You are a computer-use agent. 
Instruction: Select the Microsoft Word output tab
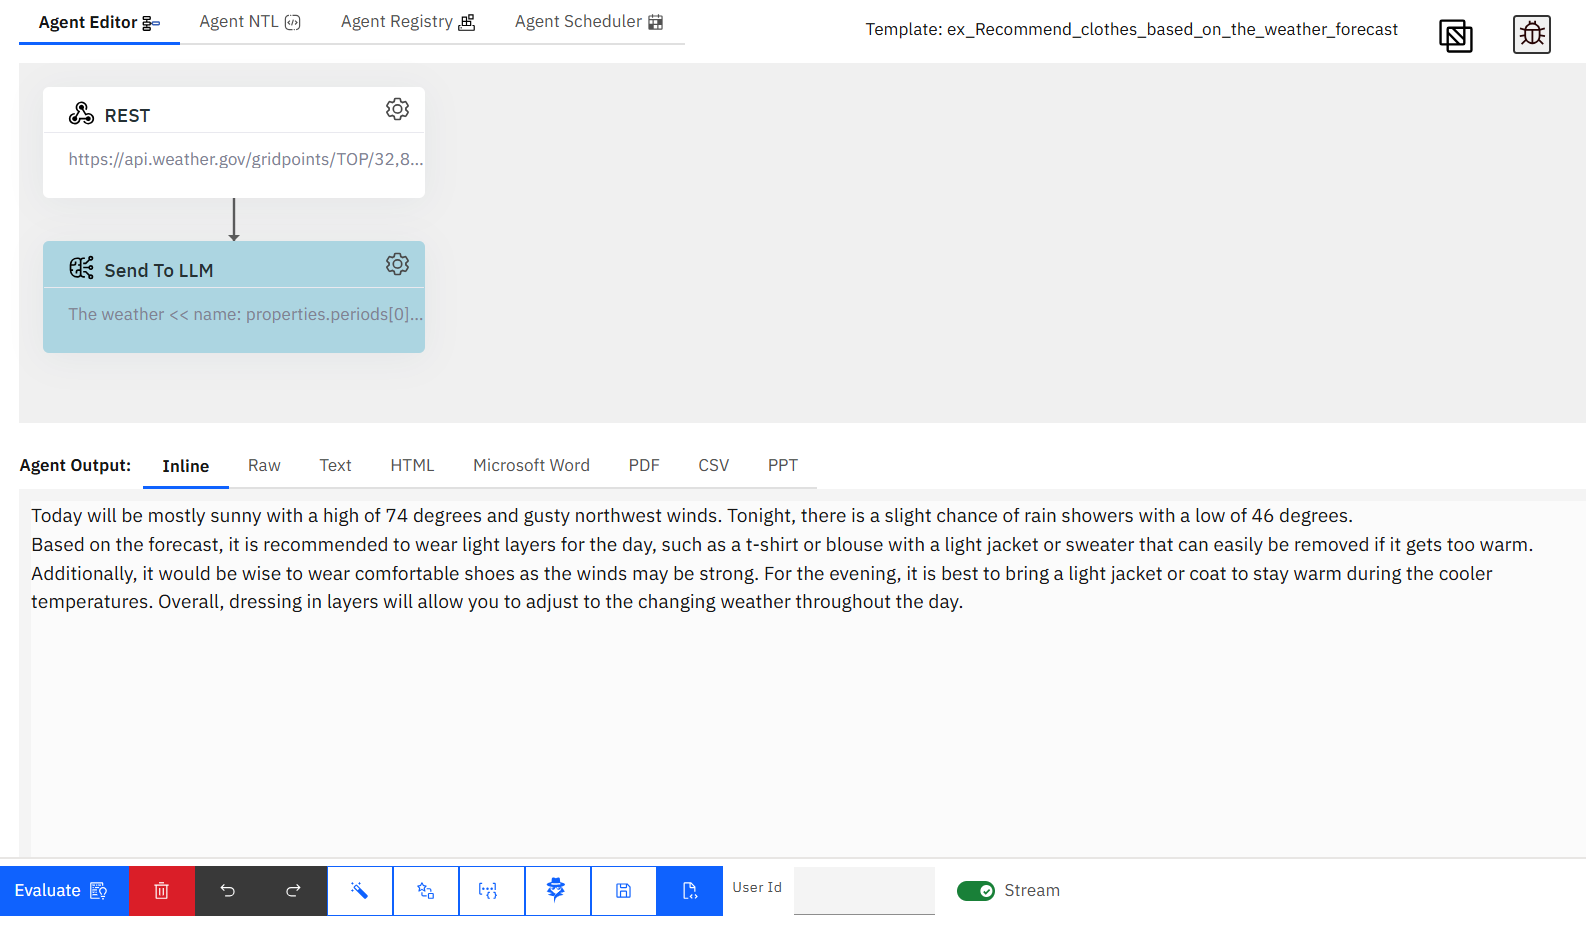(531, 466)
